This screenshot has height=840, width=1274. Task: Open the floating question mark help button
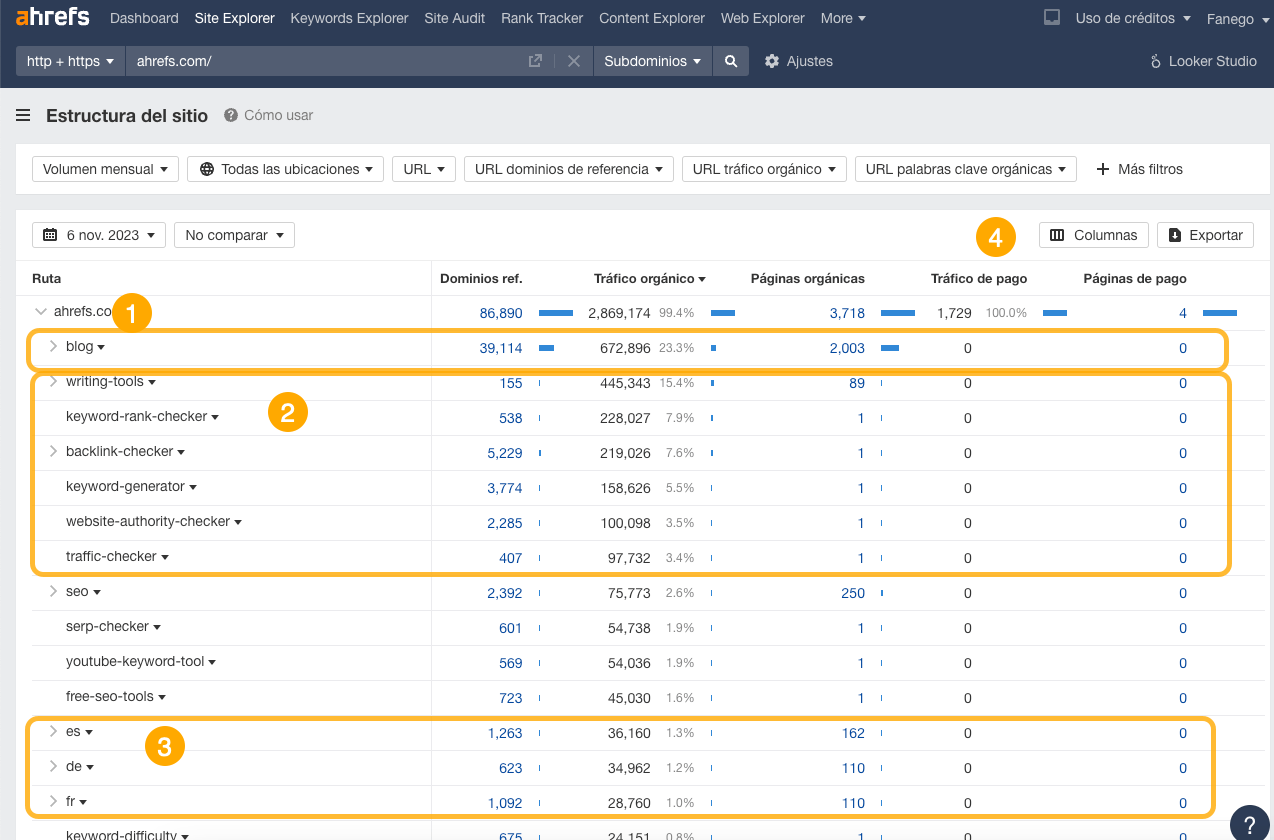[x=1248, y=821]
